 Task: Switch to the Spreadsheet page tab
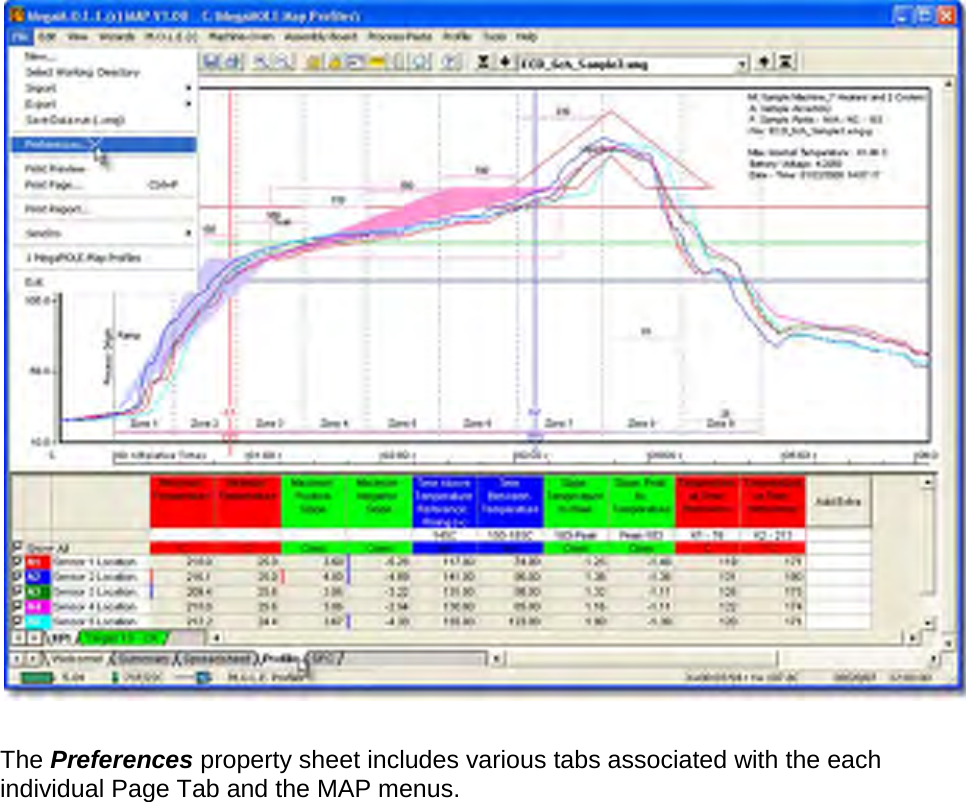coord(217,658)
